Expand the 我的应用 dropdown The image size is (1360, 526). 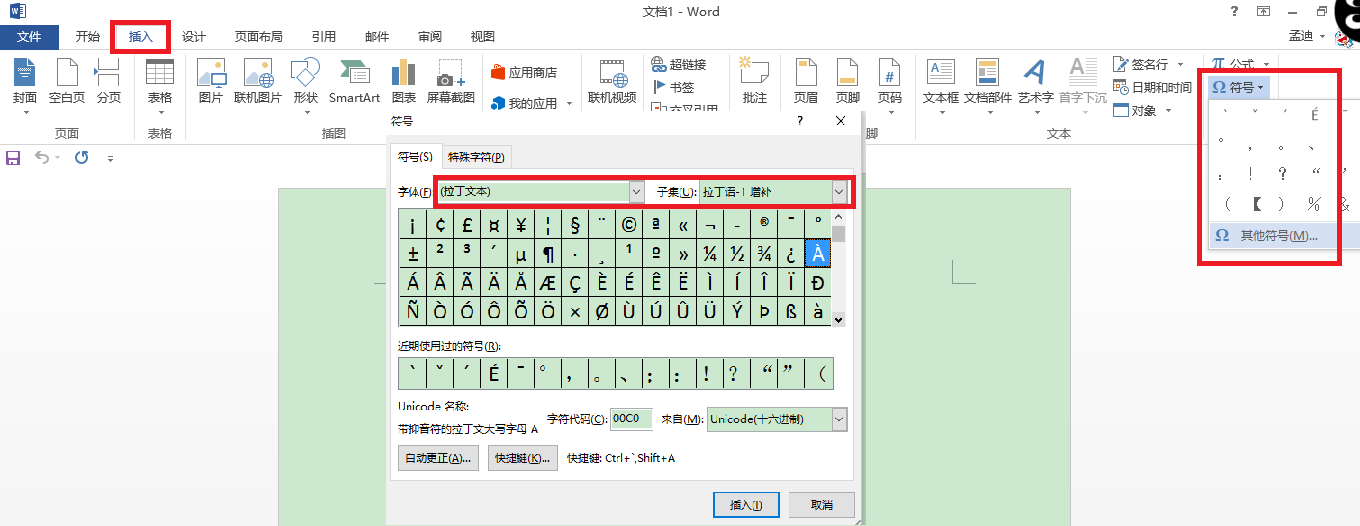tap(569, 103)
